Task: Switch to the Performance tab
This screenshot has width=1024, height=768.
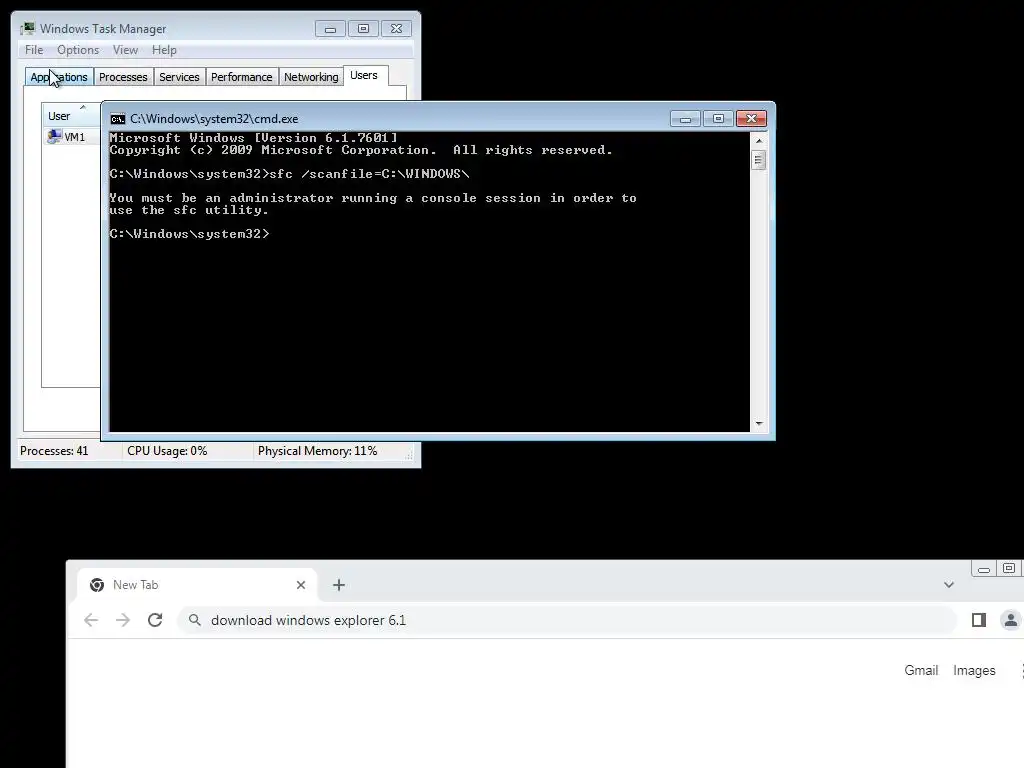Action: [x=241, y=77]
